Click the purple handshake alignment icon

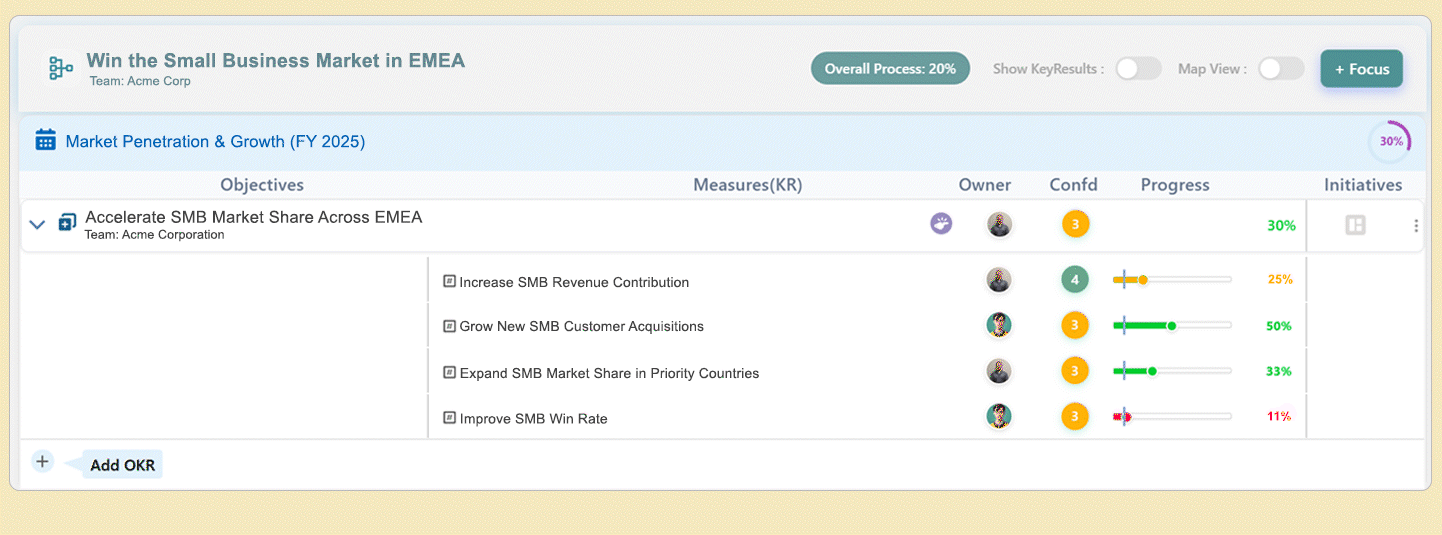pyautogui.click(x=941, y=224)
